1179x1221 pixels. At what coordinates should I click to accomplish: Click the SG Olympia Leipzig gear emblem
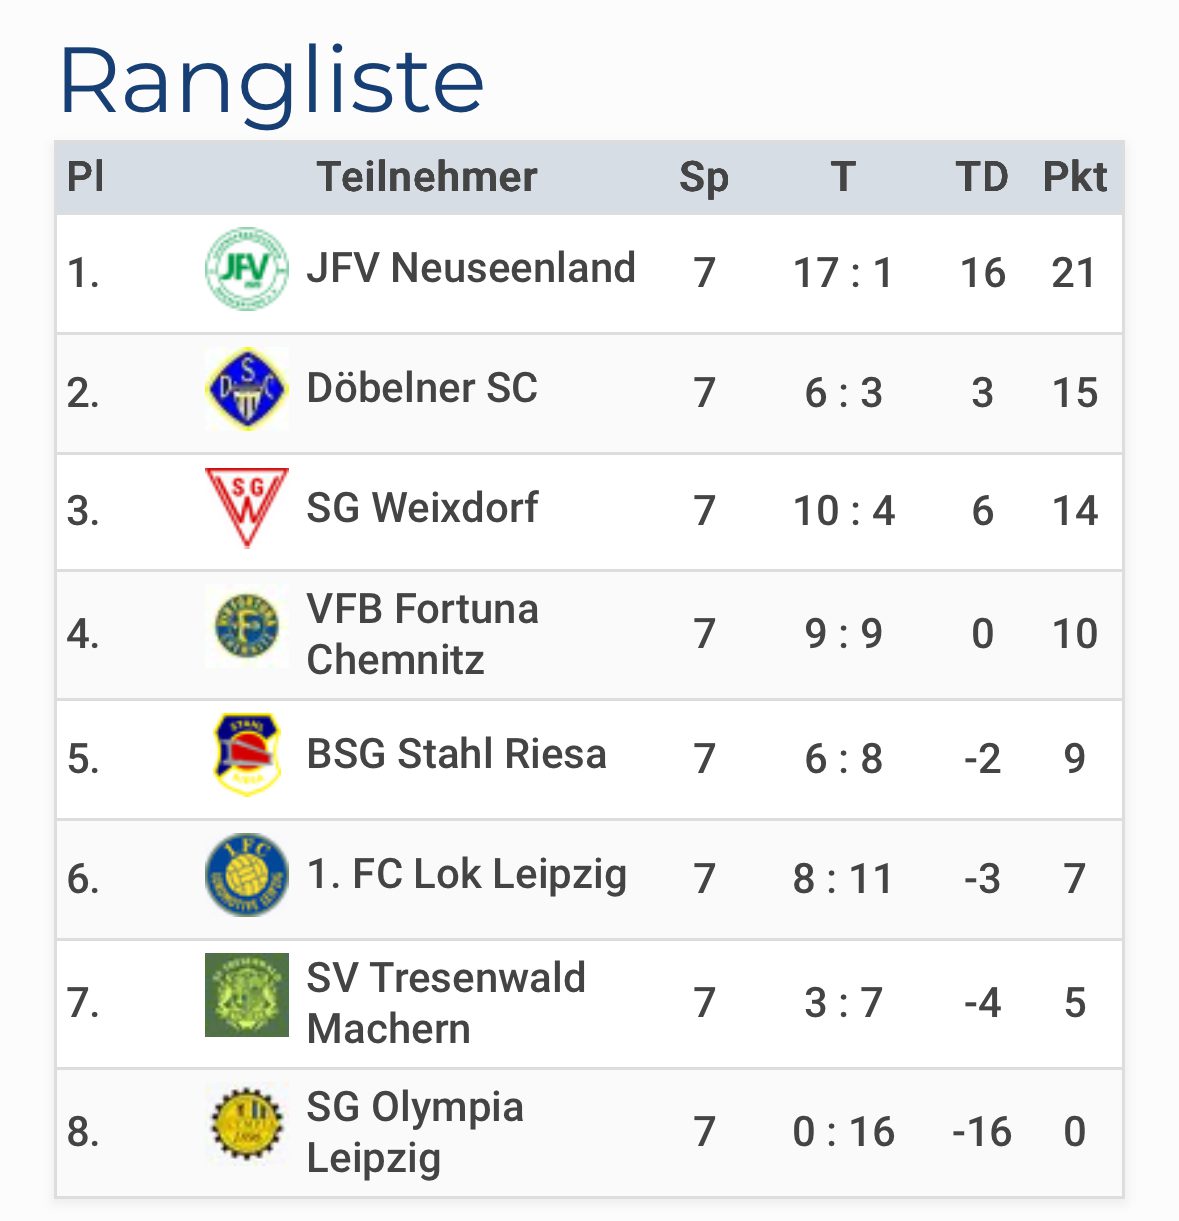[247, 1124]
